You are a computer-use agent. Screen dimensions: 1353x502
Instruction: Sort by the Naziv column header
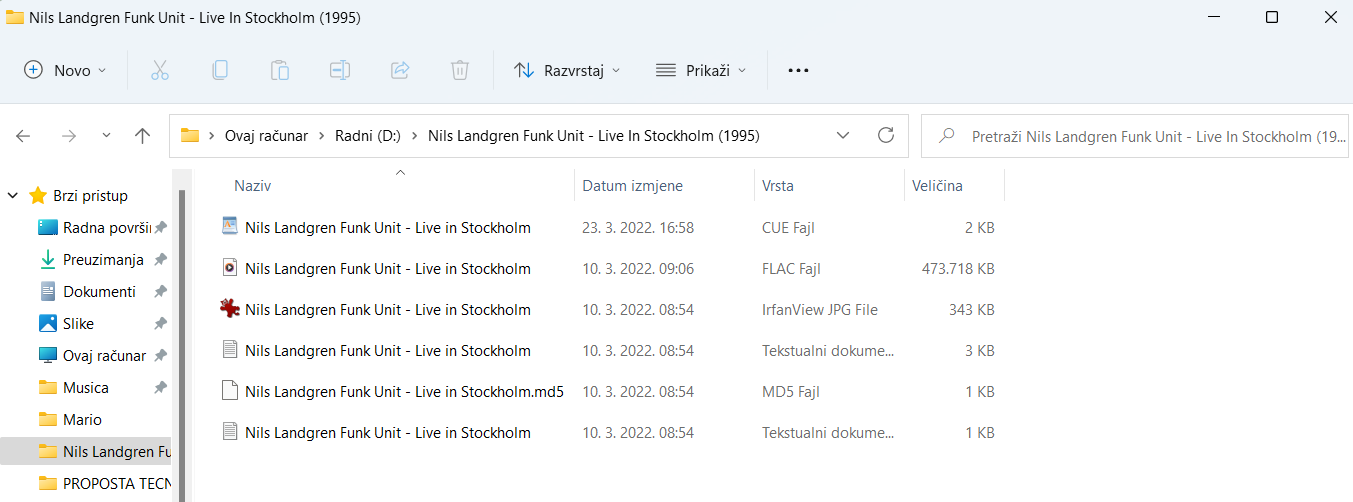click(x=399, y=186)
